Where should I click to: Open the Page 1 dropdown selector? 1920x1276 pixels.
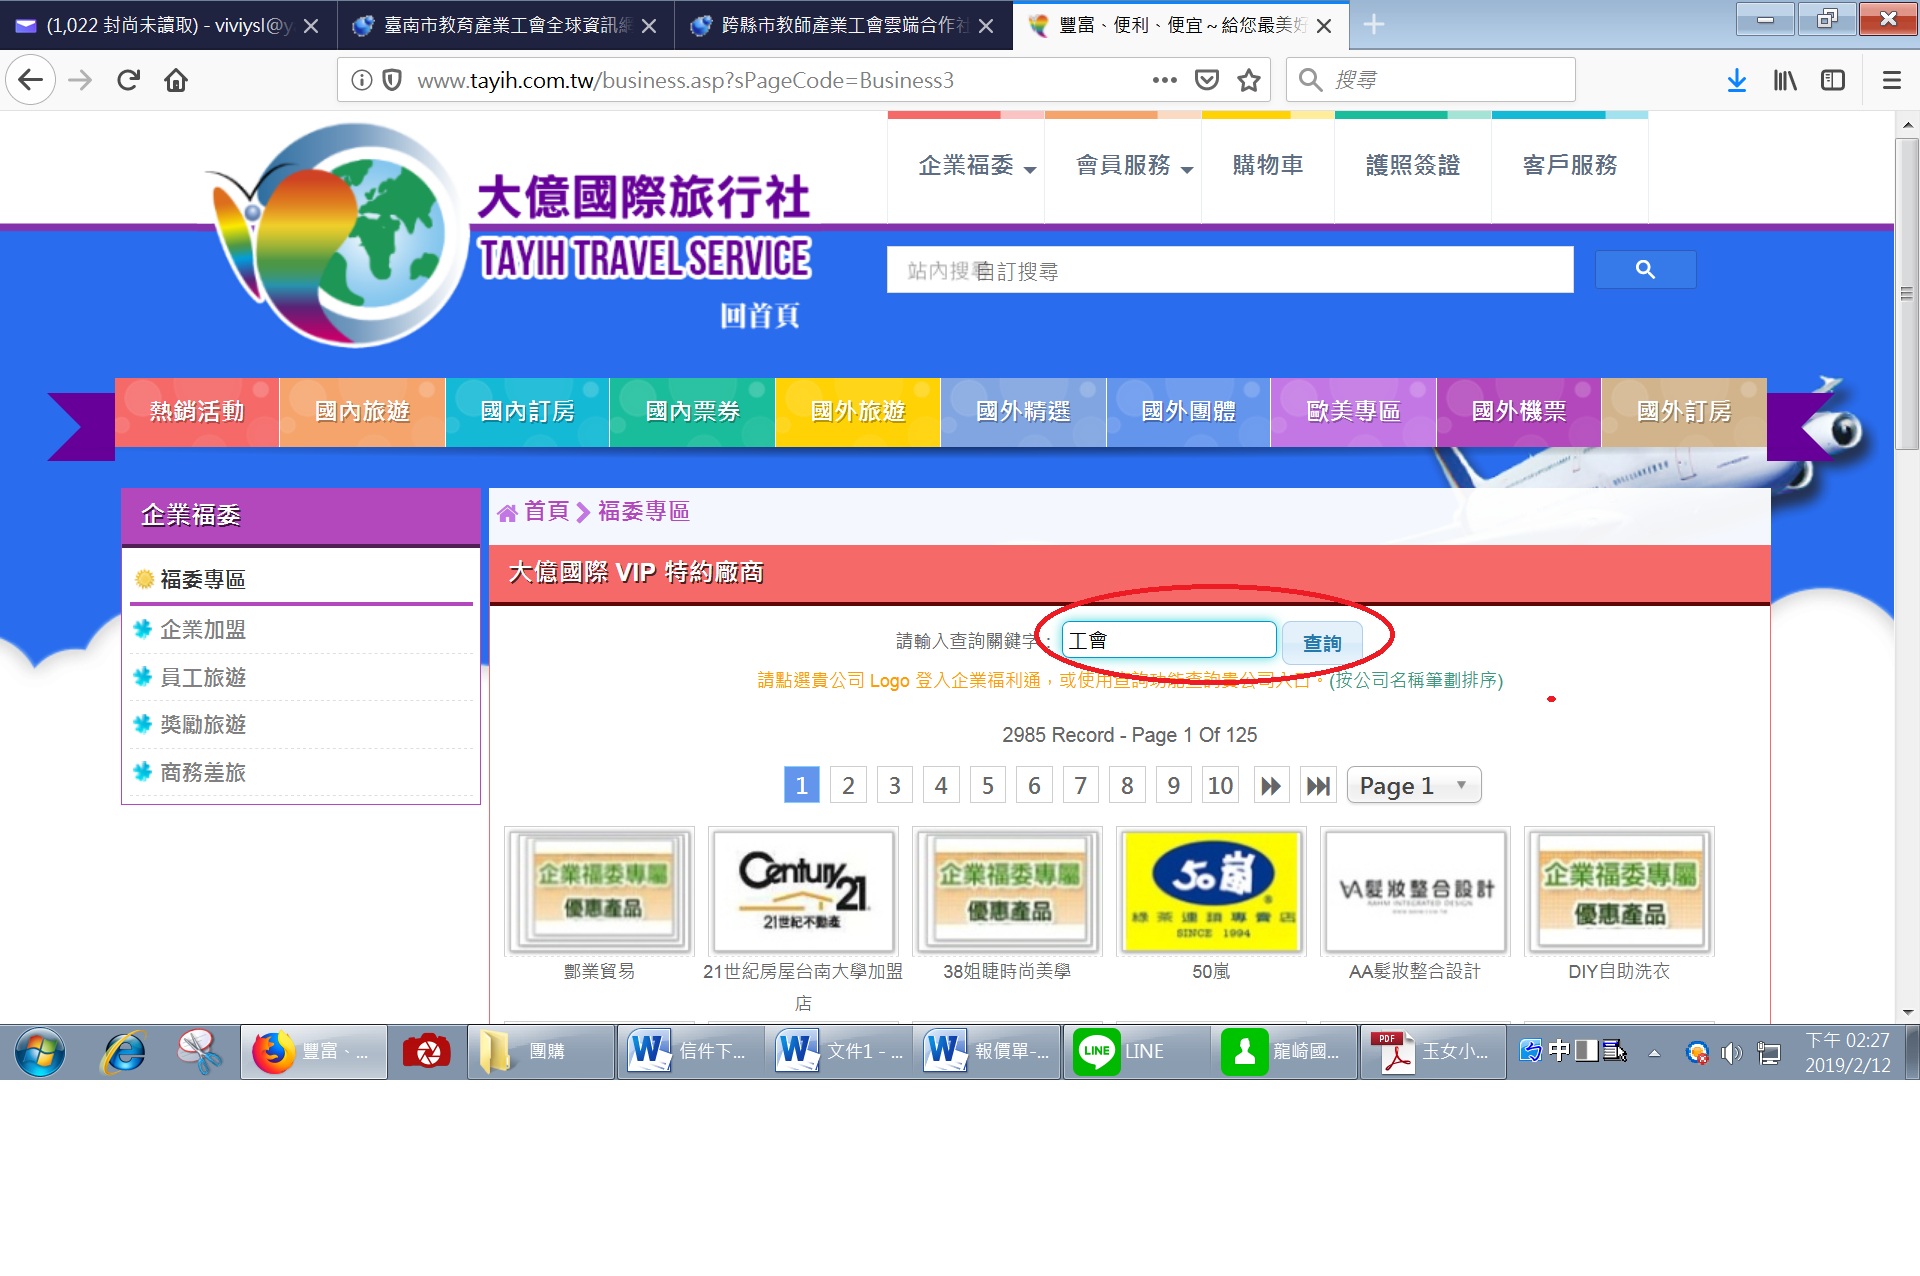pyautogui.click(x=1414, y=786)
